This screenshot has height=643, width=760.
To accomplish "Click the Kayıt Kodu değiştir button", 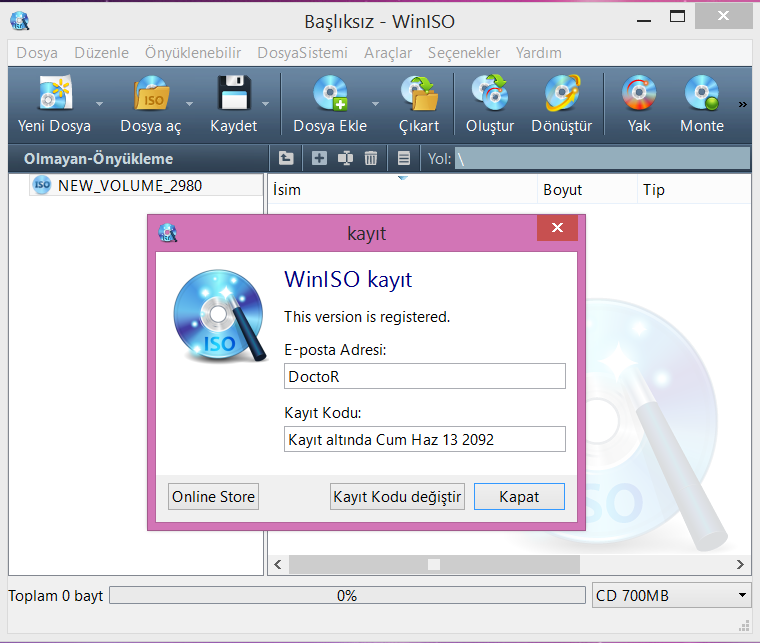I will pos(397,497).
